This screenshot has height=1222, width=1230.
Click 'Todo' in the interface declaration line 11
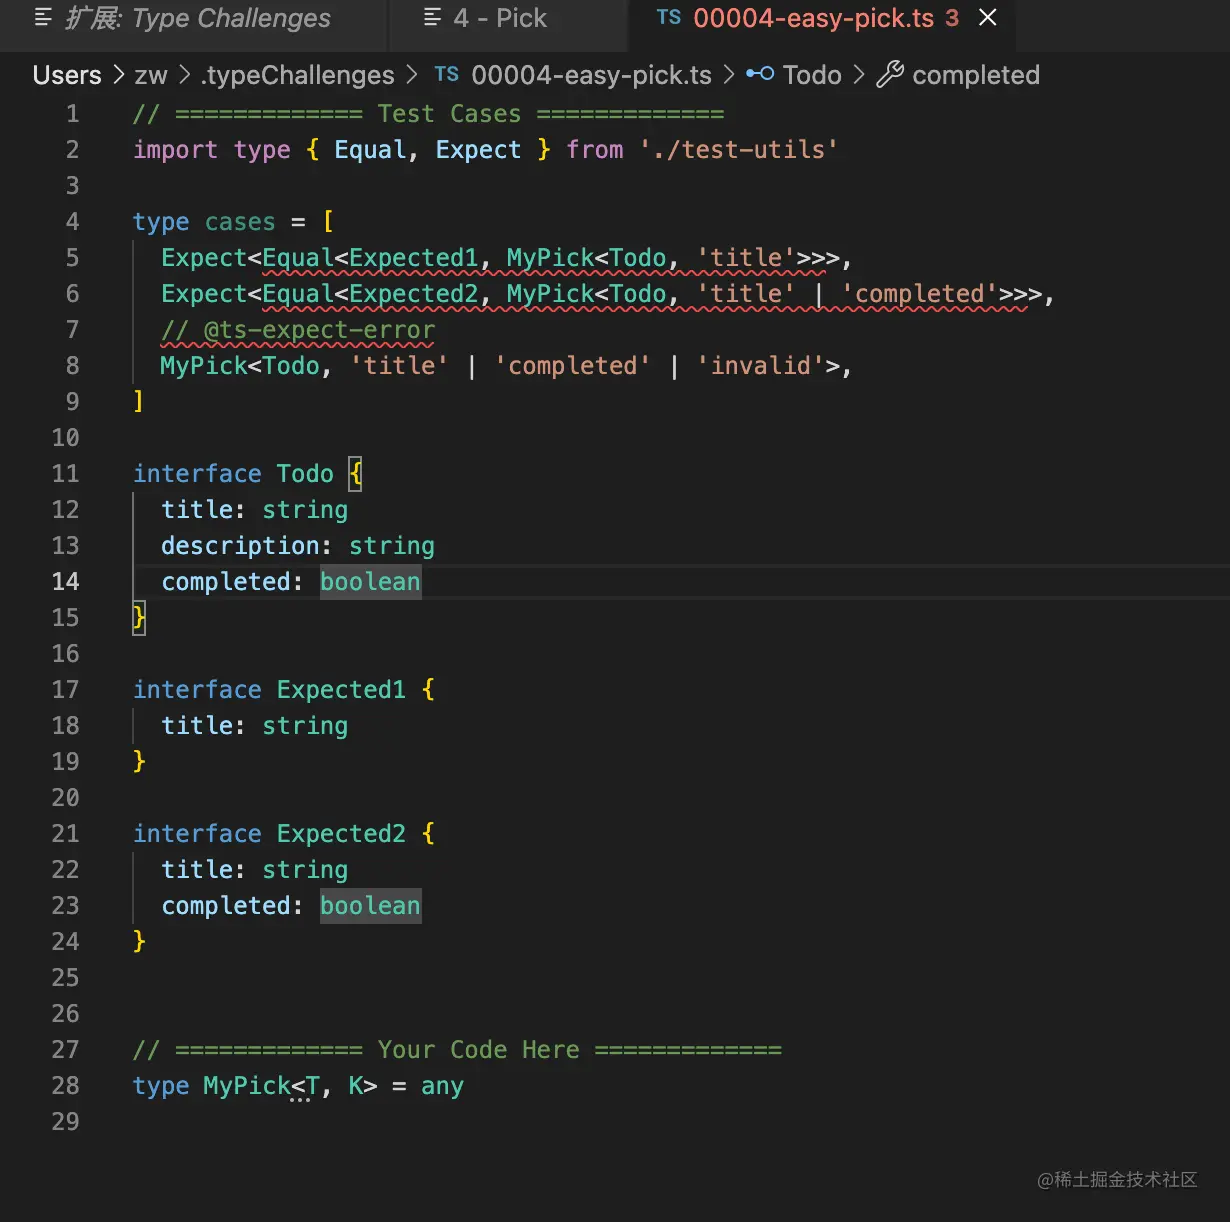(305, 473)
